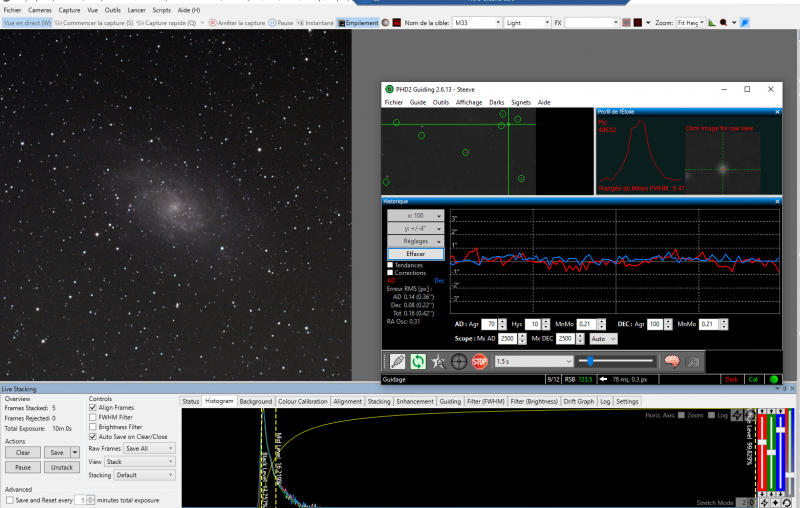Click the lightning icon below RGB sliders

(764, 503)
